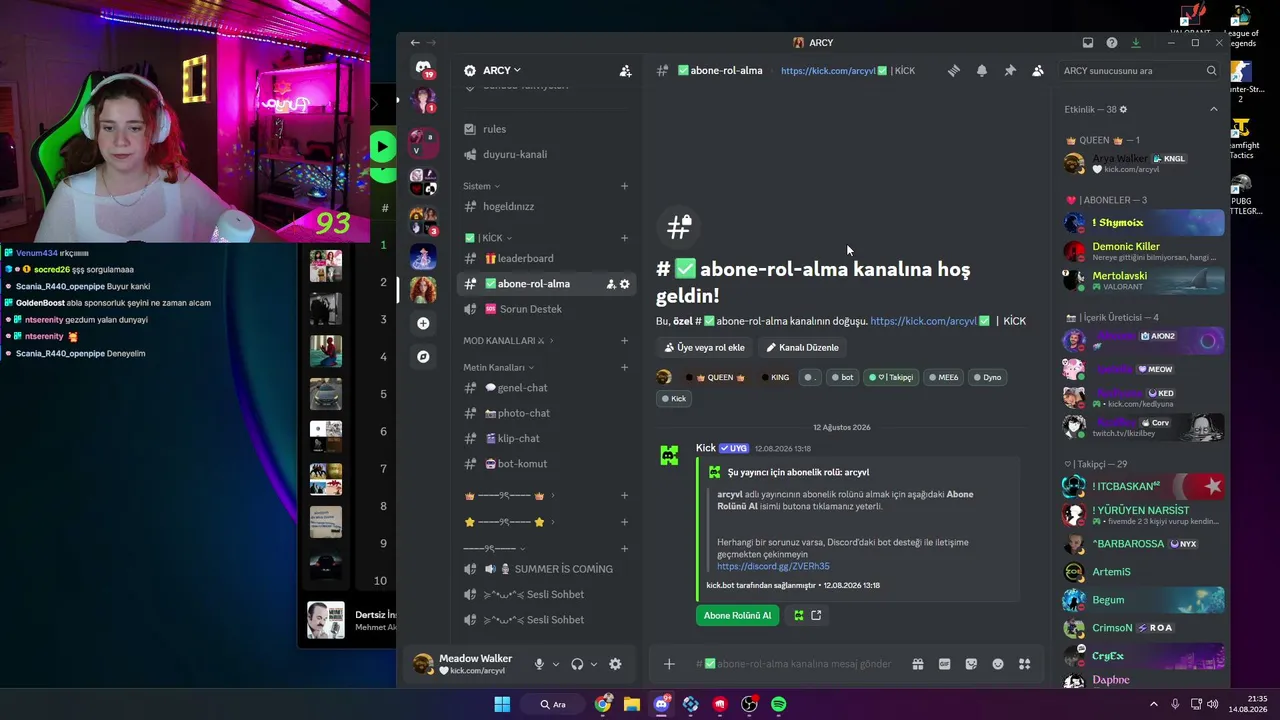This screenshot has height=720, width=1280.
Task: Open edit channel gear for abone-rol-alma
Action: [625, 284]
